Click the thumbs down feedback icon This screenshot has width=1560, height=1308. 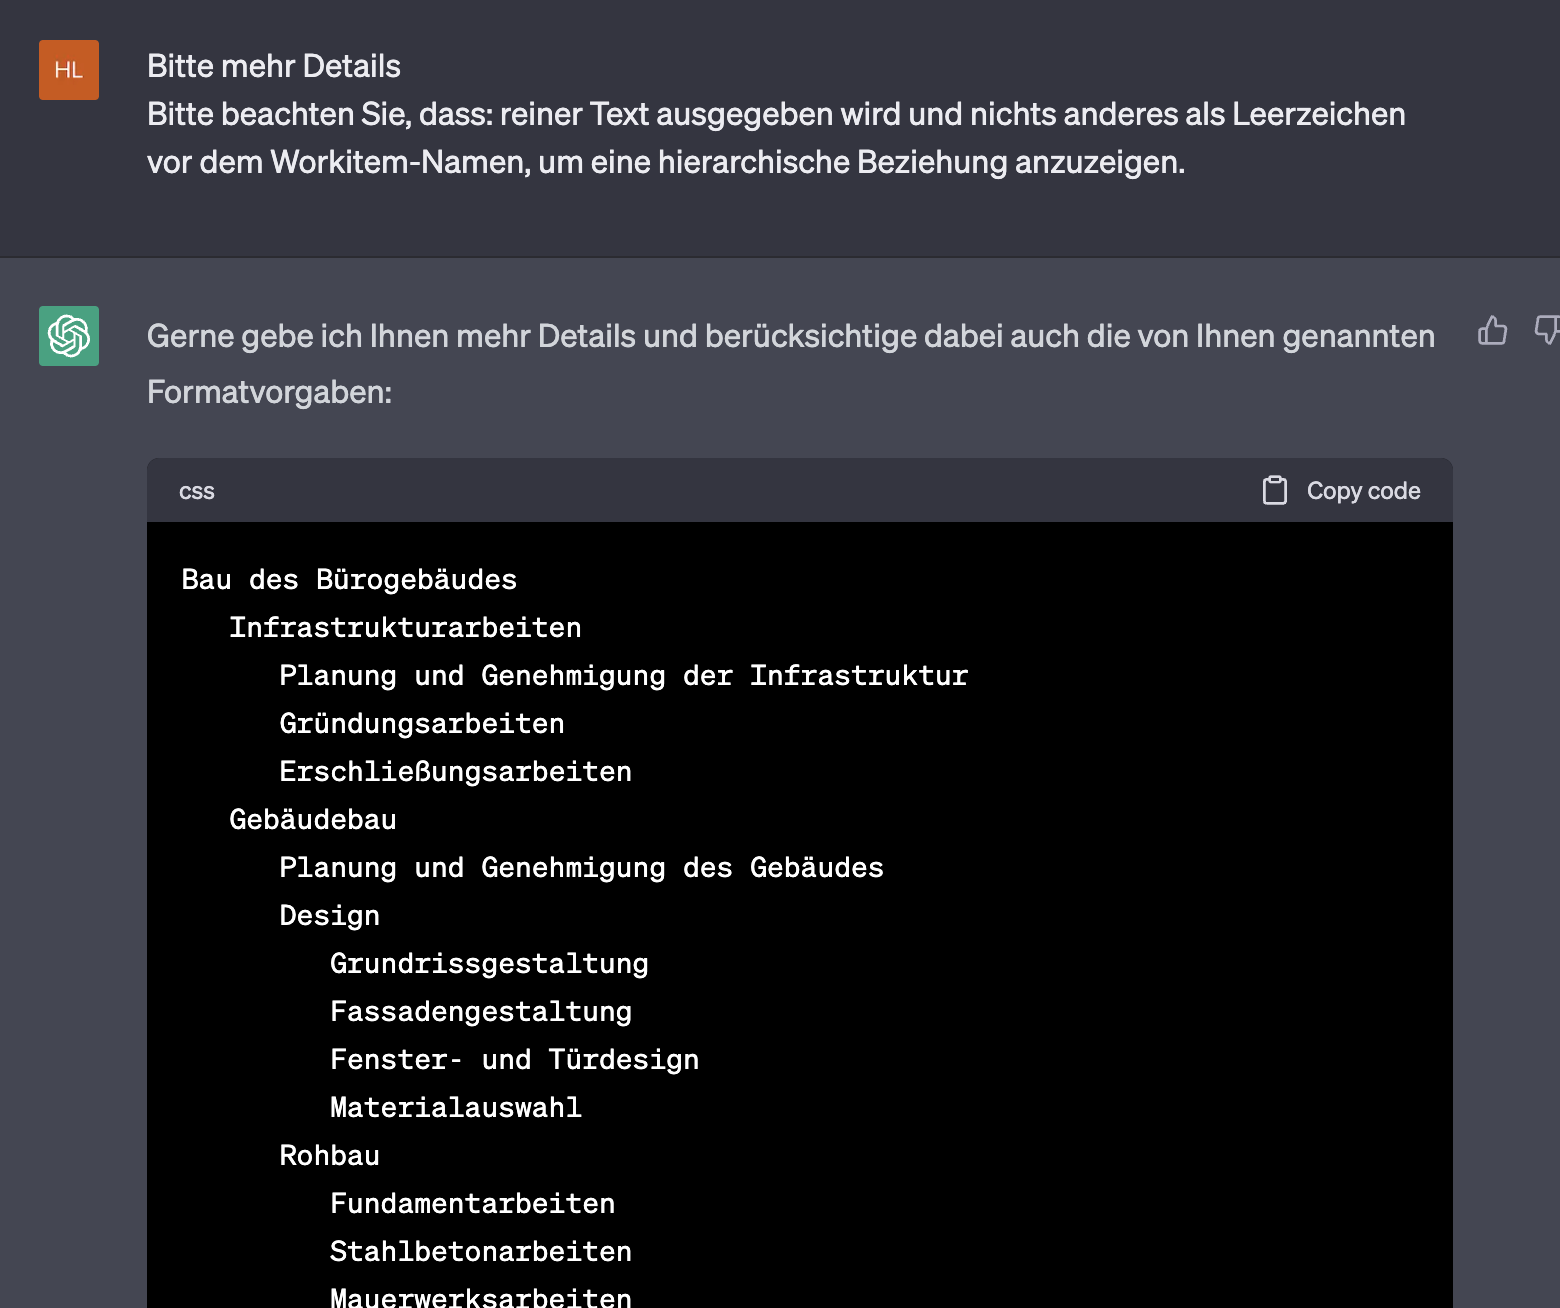tap(1546, 331)
